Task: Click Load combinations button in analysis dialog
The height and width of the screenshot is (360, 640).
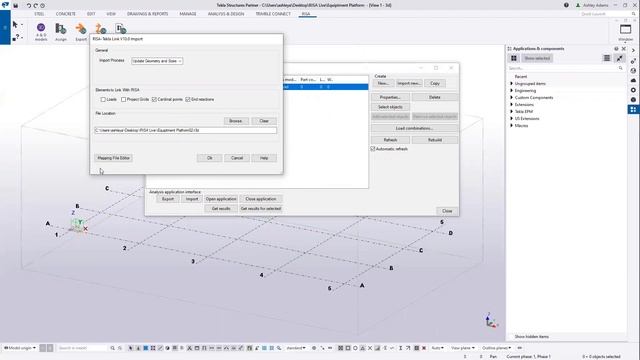Action: point(414,128)
